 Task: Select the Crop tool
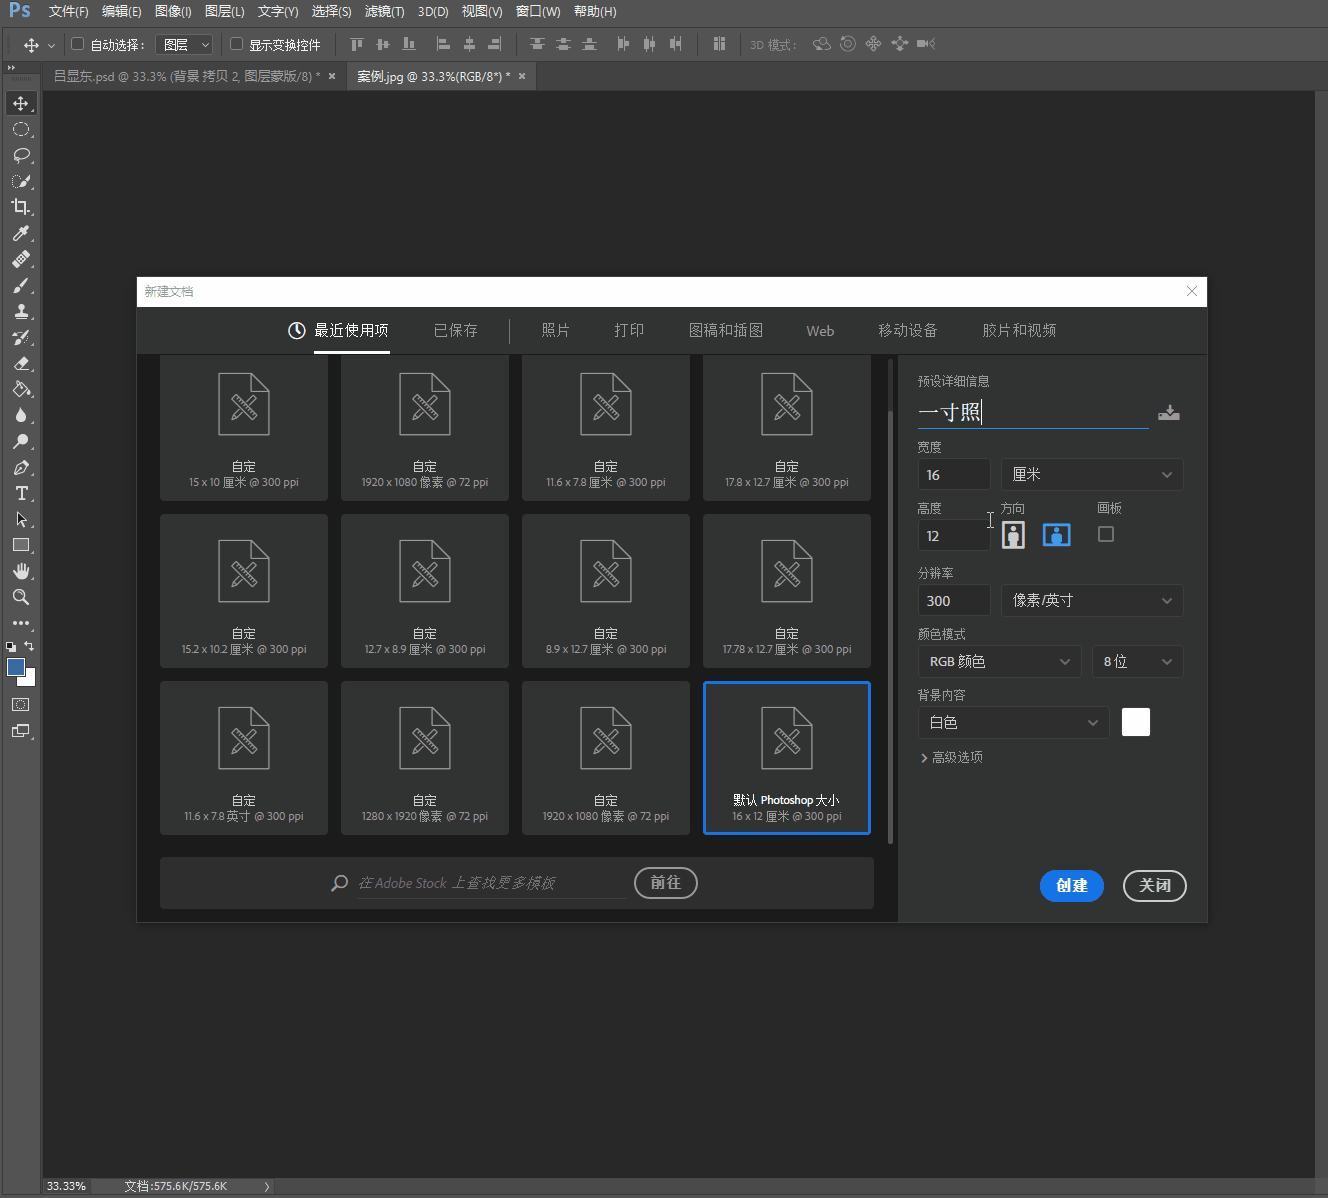(x=20, y=207)
